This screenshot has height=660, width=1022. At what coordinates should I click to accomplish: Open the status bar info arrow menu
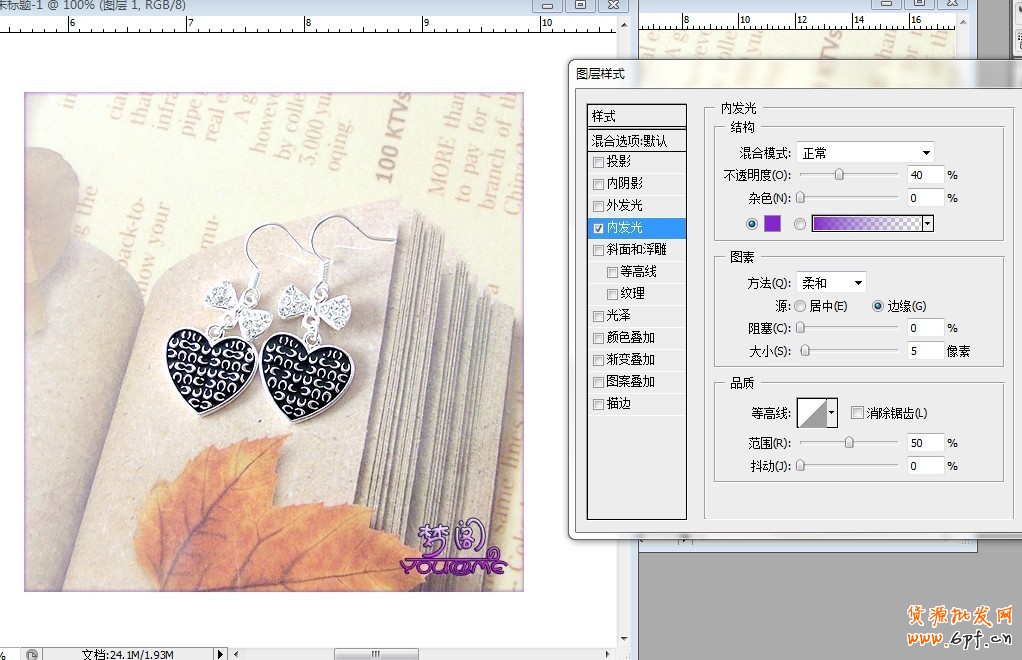pos(221,654)
